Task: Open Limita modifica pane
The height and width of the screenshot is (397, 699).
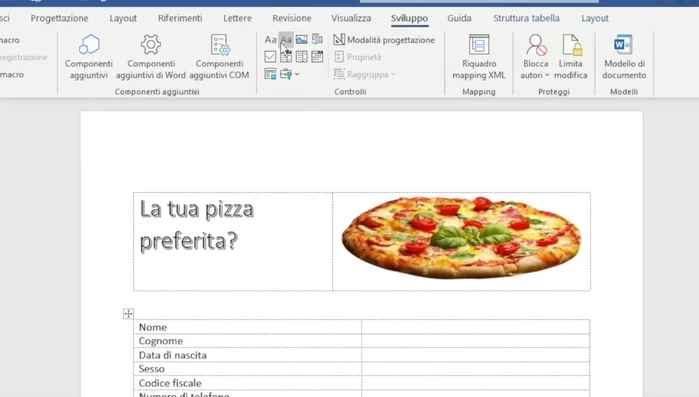Action: coord(571,57)
